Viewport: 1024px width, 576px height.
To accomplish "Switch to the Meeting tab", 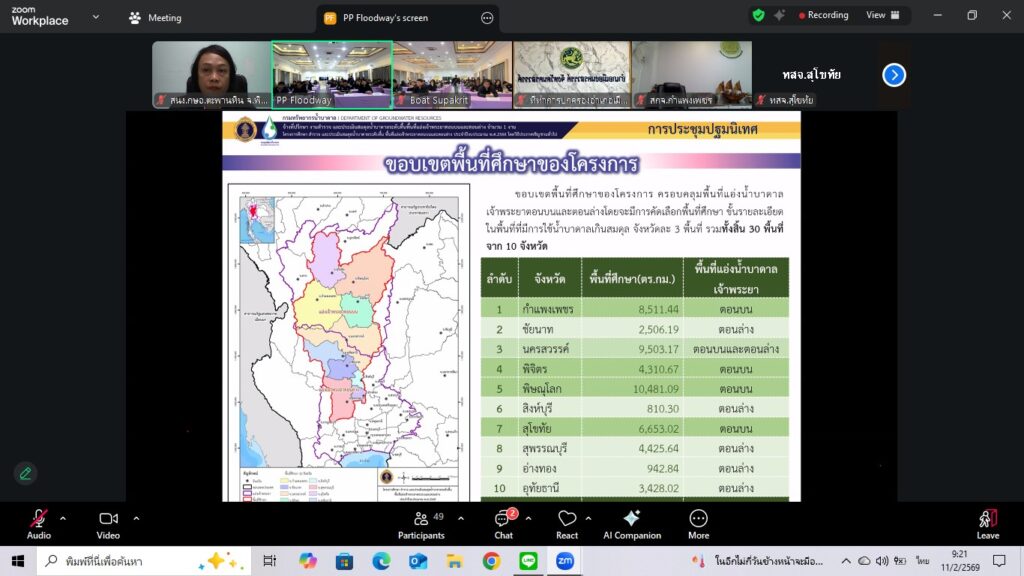I will (155, 18).
